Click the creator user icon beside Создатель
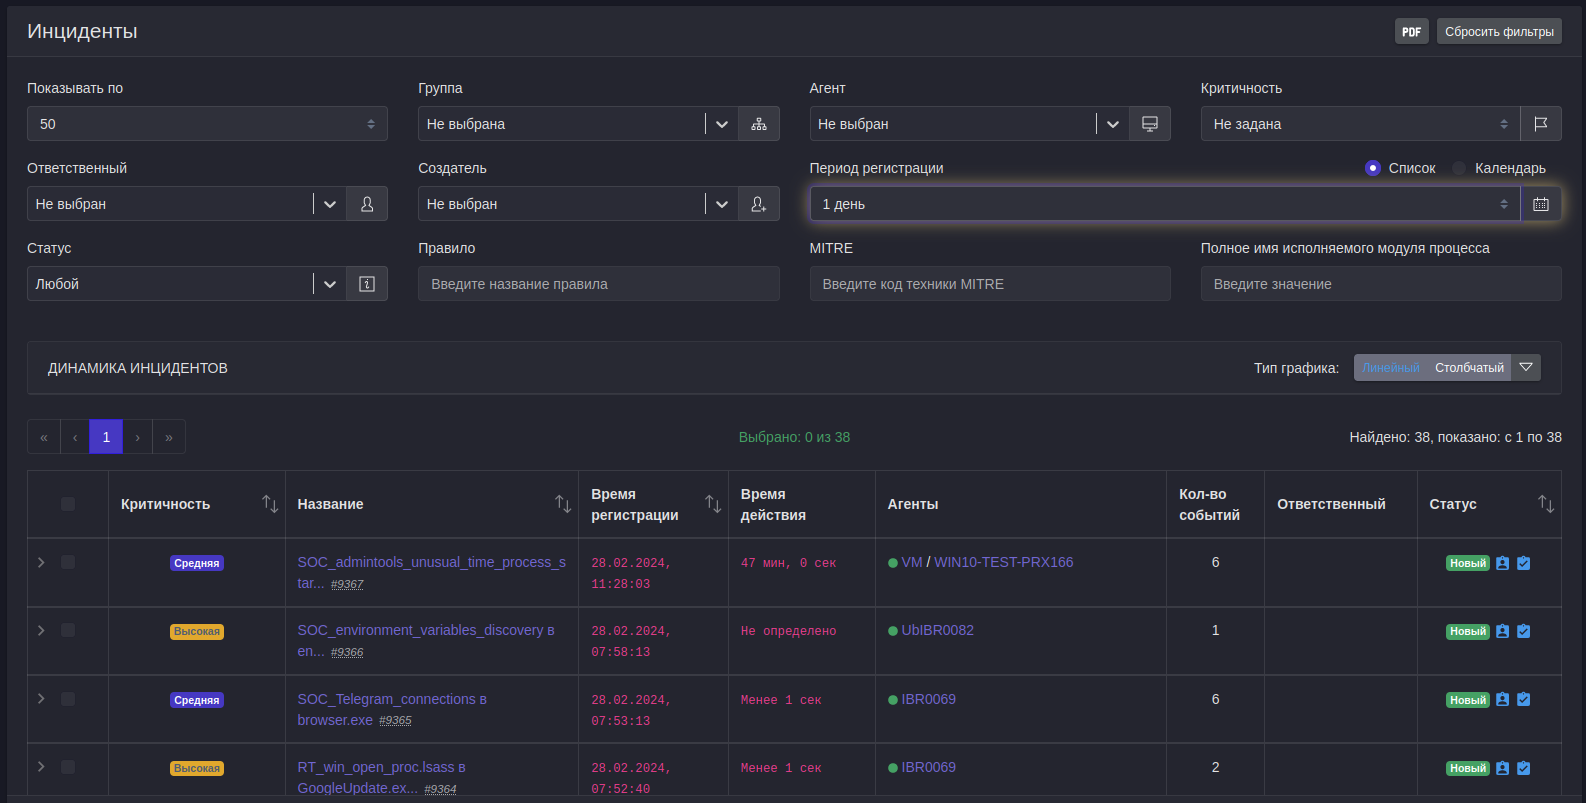The image size is (1586, 803). click(x=759, y=204)
